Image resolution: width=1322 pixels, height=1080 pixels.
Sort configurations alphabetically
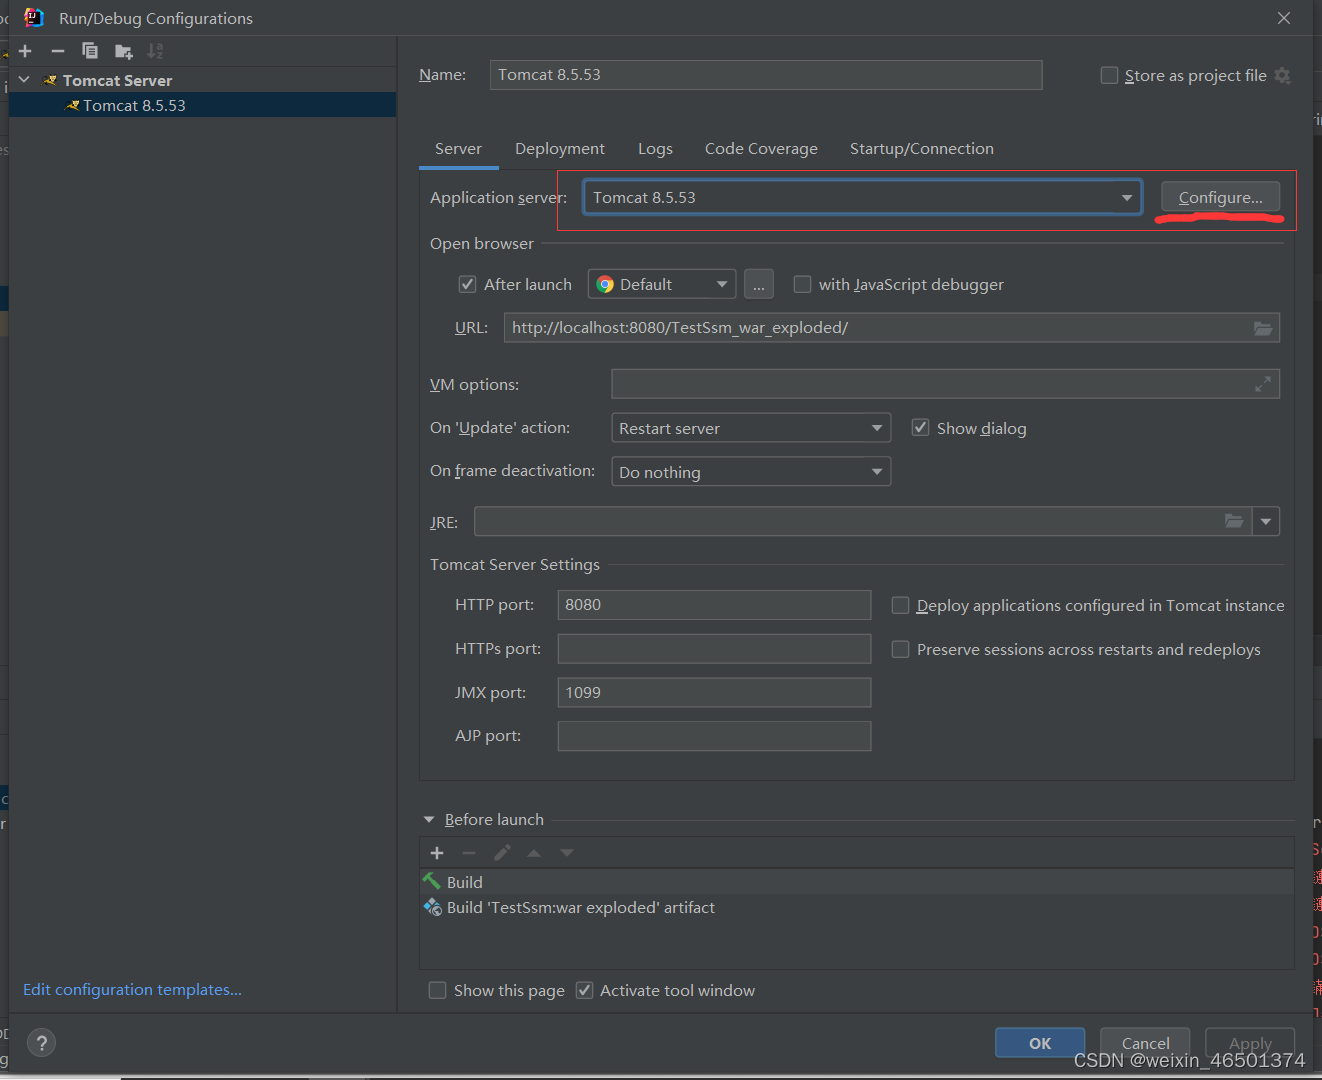pyautogui.click(x=155, y=51)
